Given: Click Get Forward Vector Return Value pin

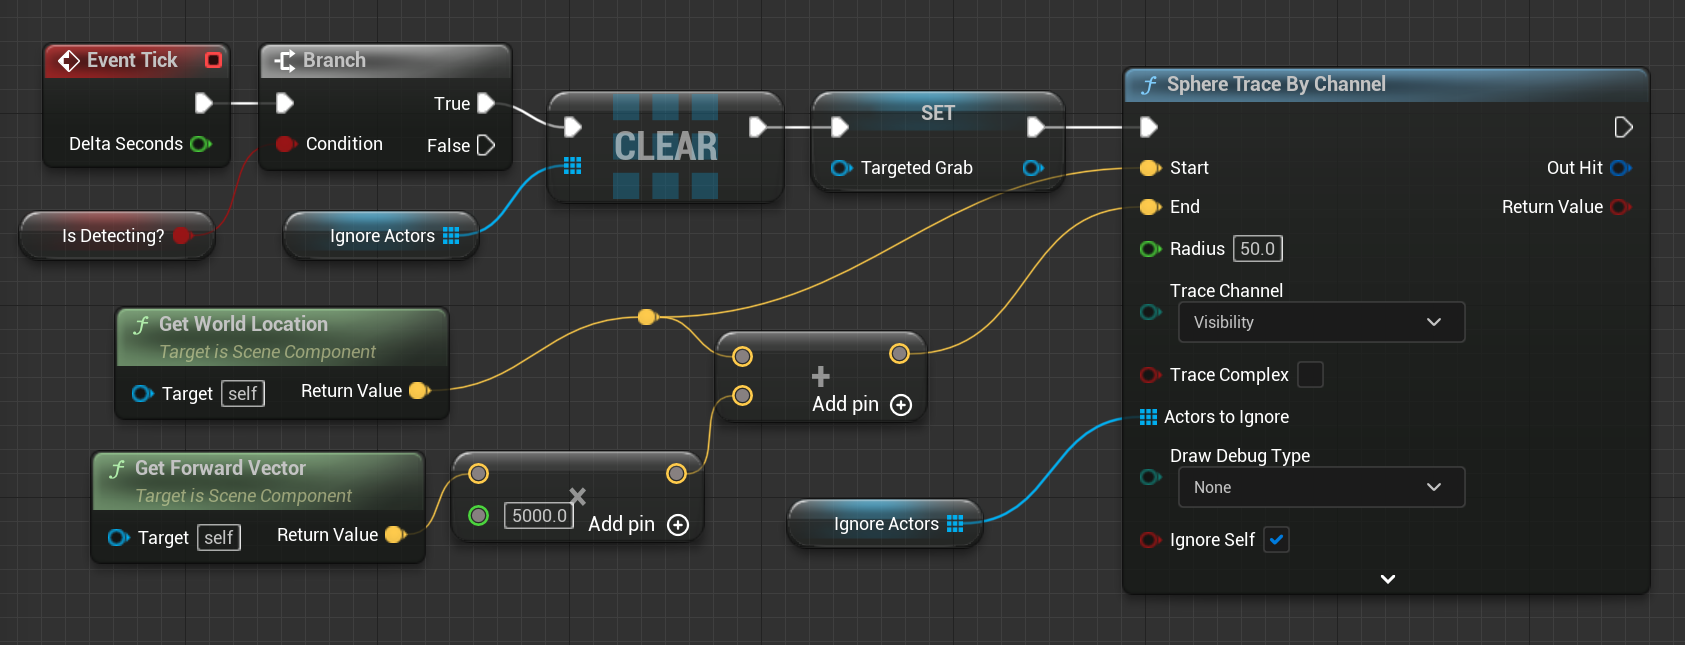Looking at the screenshot, I should (395, 535).
